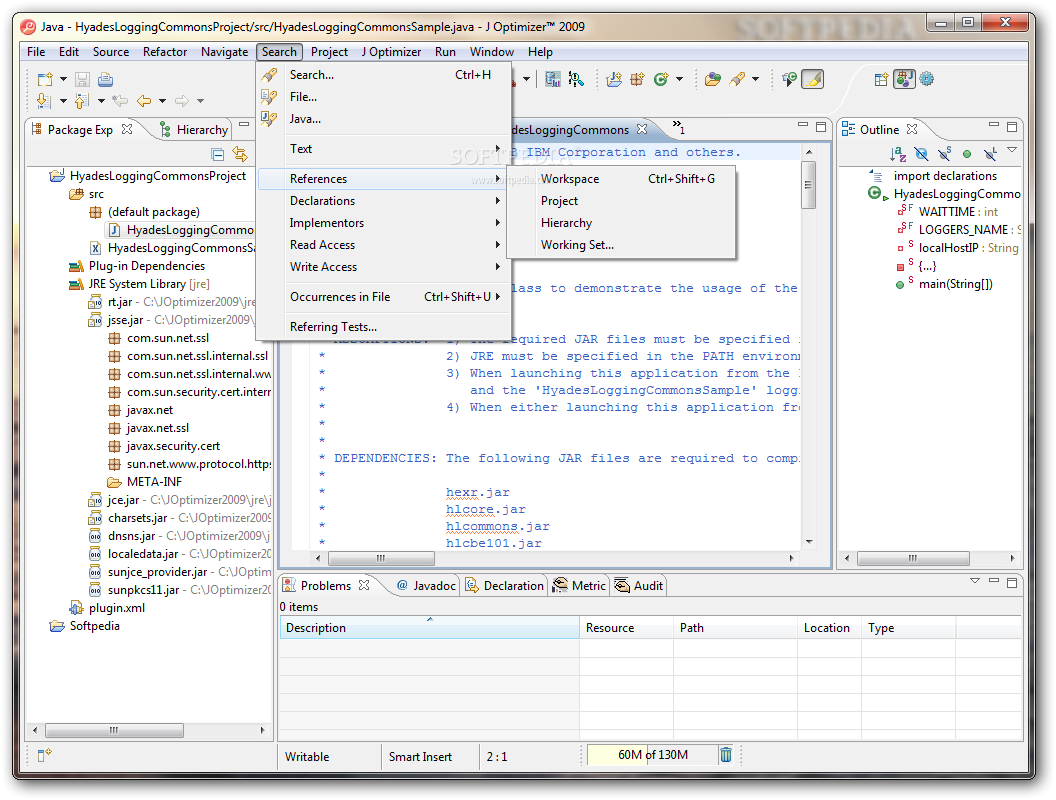Toggle Hide Non-Public Members green dot
This screenshot has width=1056, height=800.
pos(967,154)
